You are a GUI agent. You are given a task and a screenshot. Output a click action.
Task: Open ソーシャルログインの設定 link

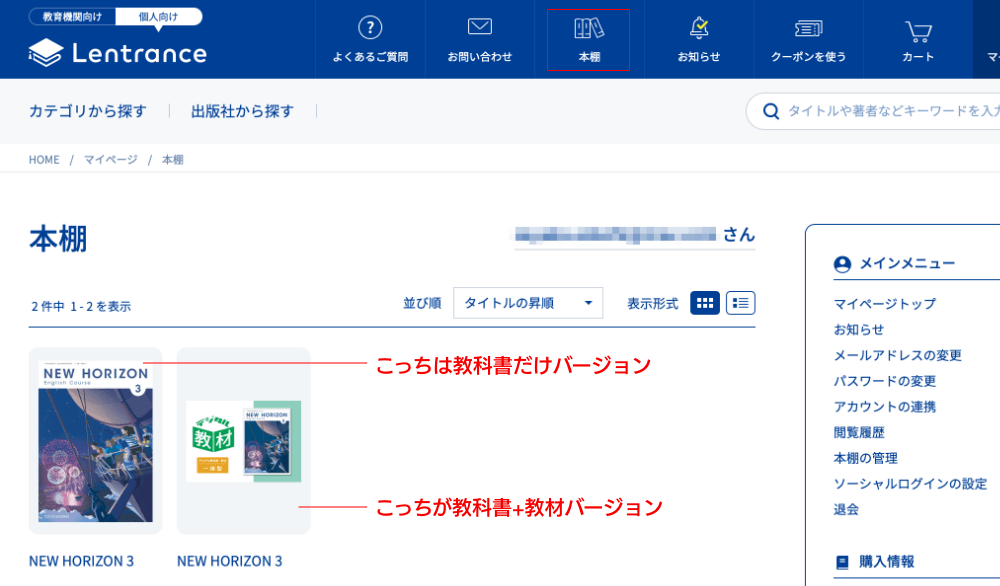click(910, 483)
